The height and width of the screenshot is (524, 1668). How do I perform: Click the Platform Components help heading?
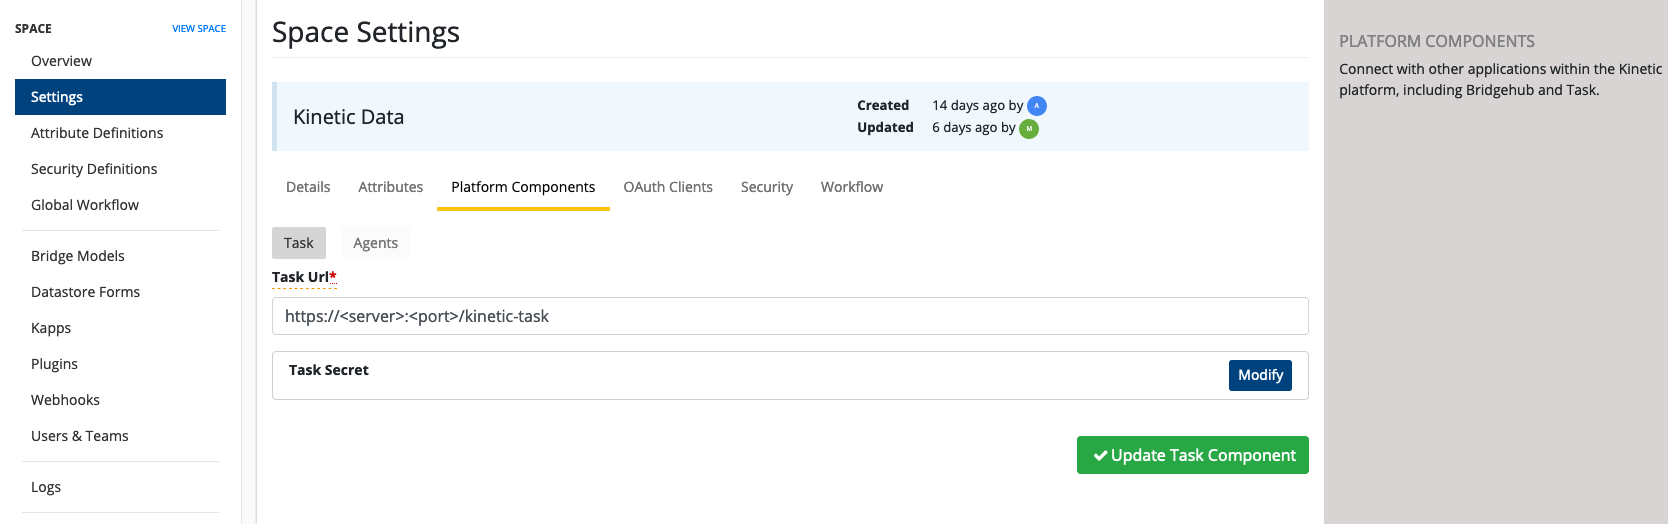1437,41
